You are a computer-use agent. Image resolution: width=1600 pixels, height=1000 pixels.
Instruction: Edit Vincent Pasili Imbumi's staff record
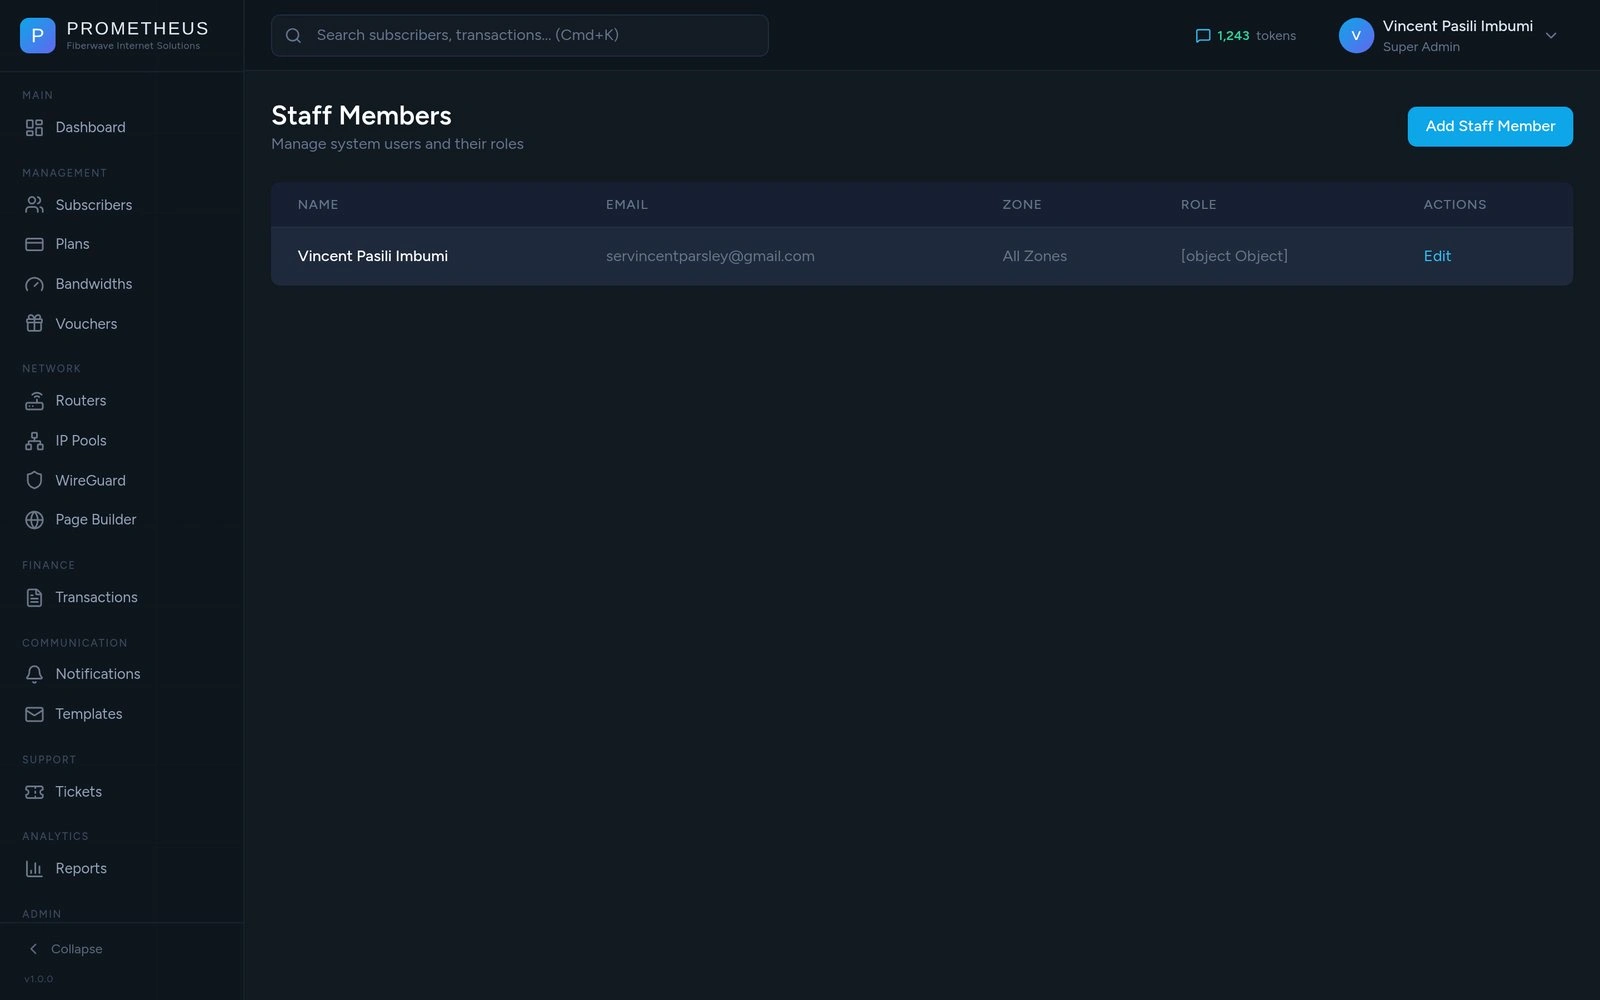pyautogui.click(x=1437, y=256)
